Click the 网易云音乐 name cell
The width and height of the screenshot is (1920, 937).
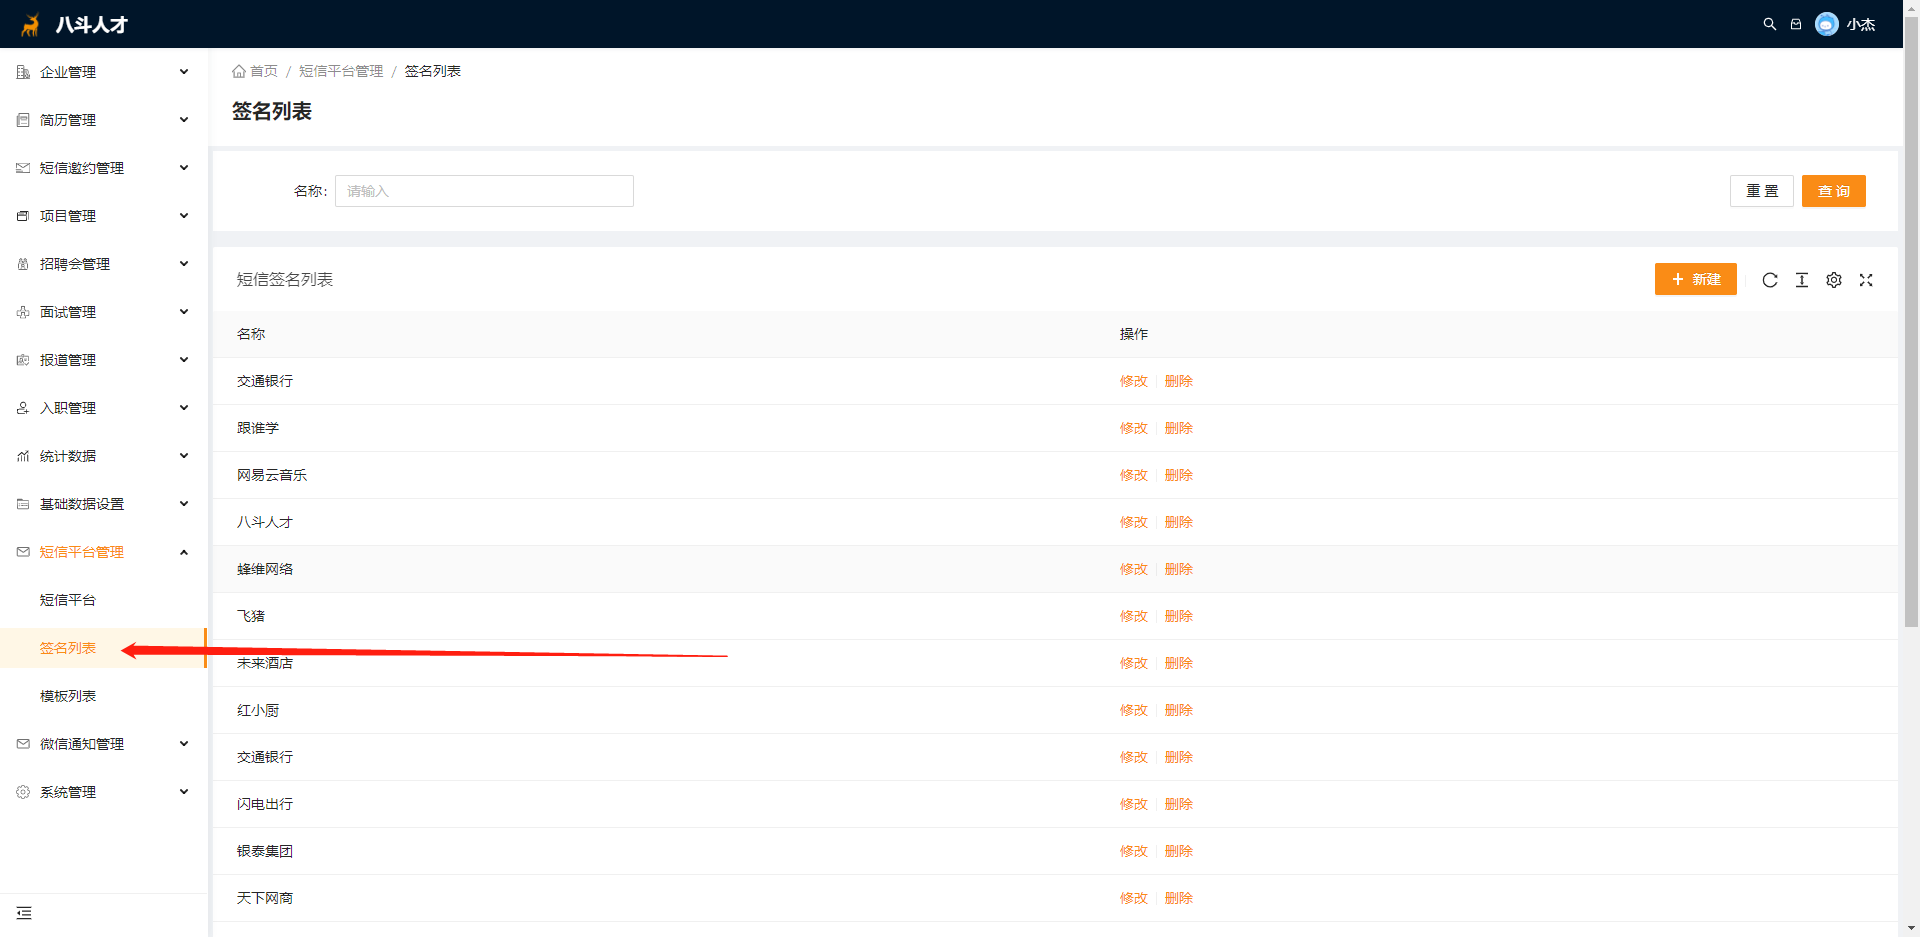point(272,475)
